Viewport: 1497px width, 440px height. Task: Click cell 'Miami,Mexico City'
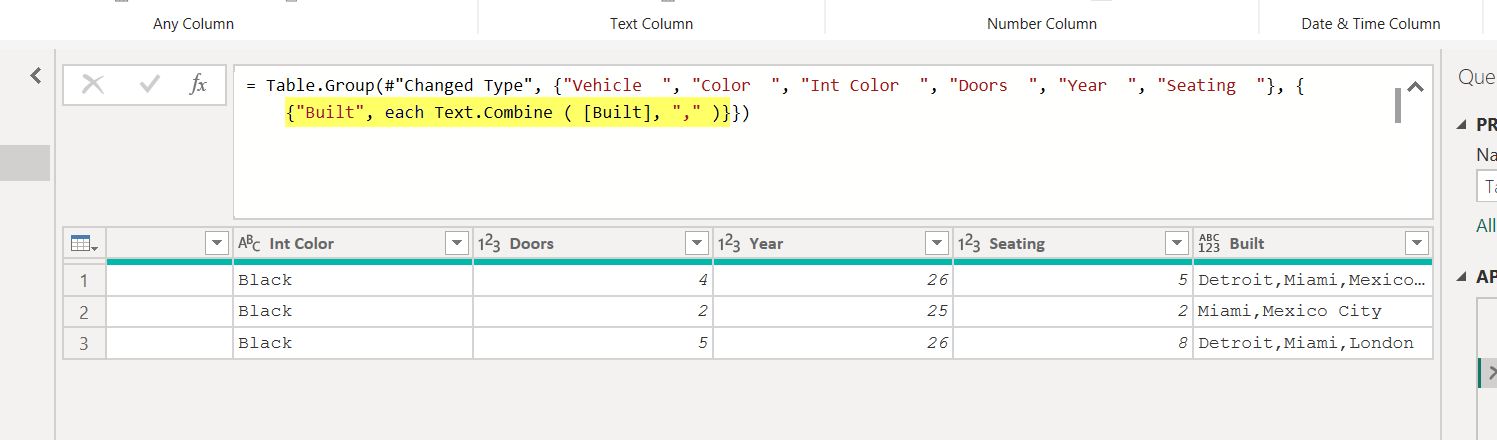click(x=1313, y=311)
